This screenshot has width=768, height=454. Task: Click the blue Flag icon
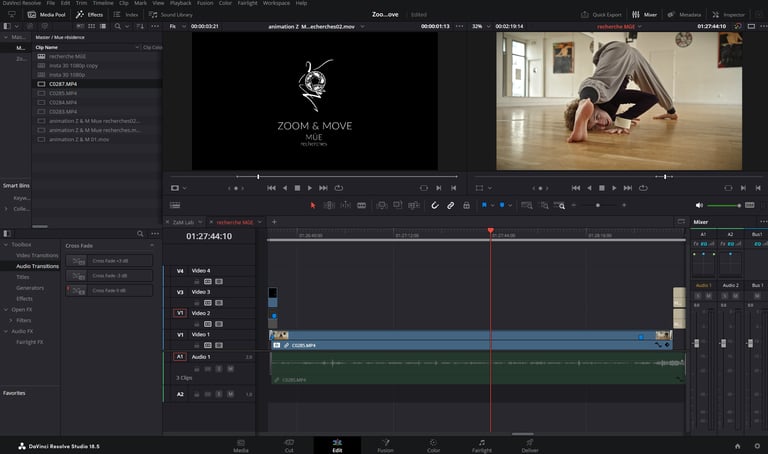(x=485, y=205)
